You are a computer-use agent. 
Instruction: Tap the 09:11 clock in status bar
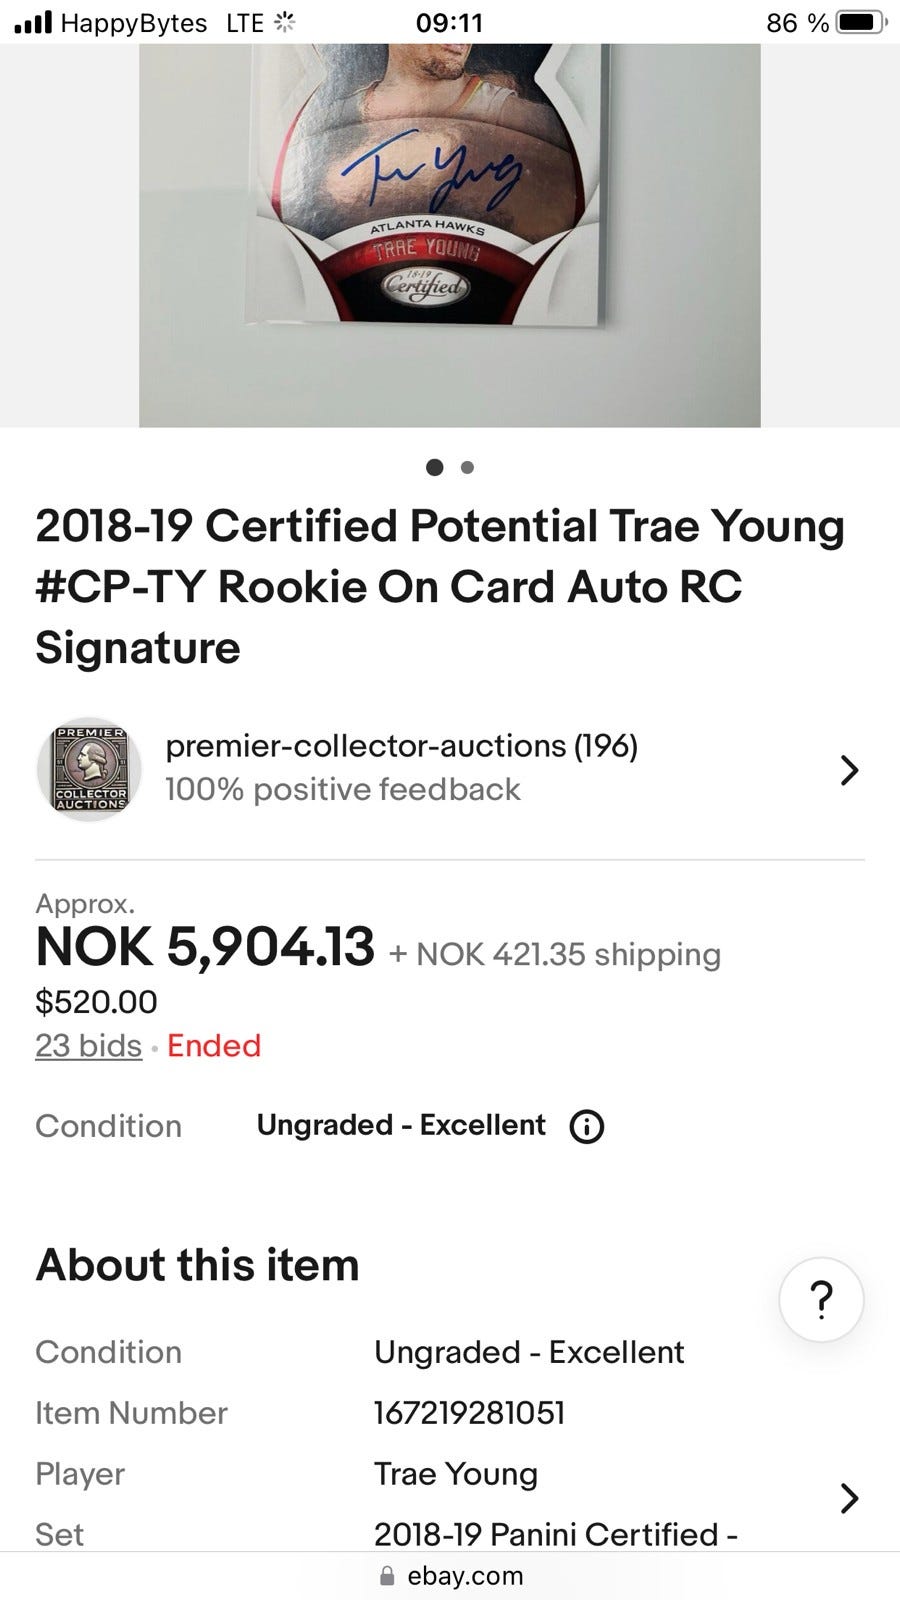tap(449, 22)
